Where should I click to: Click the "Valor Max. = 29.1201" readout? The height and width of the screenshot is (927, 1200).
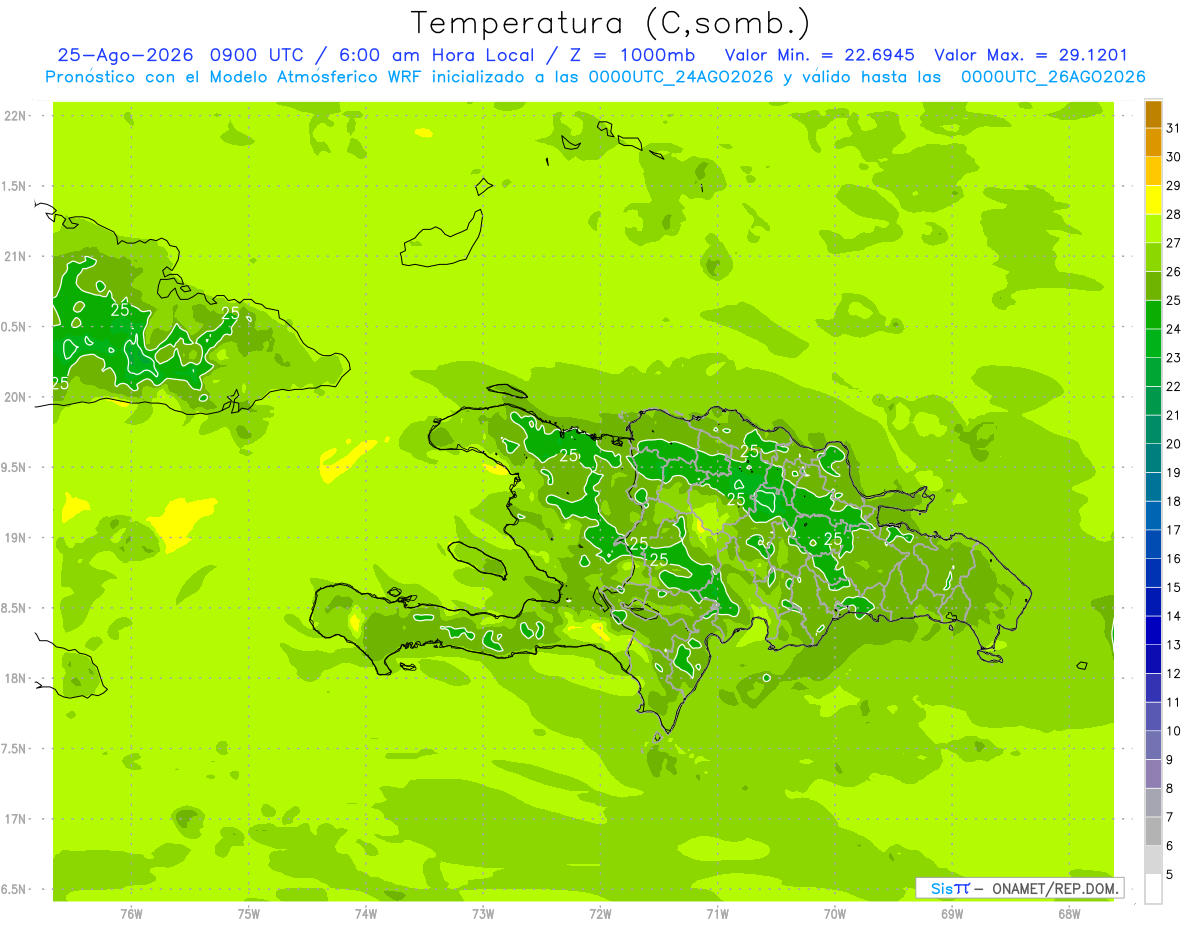[x=1030, y=55]
